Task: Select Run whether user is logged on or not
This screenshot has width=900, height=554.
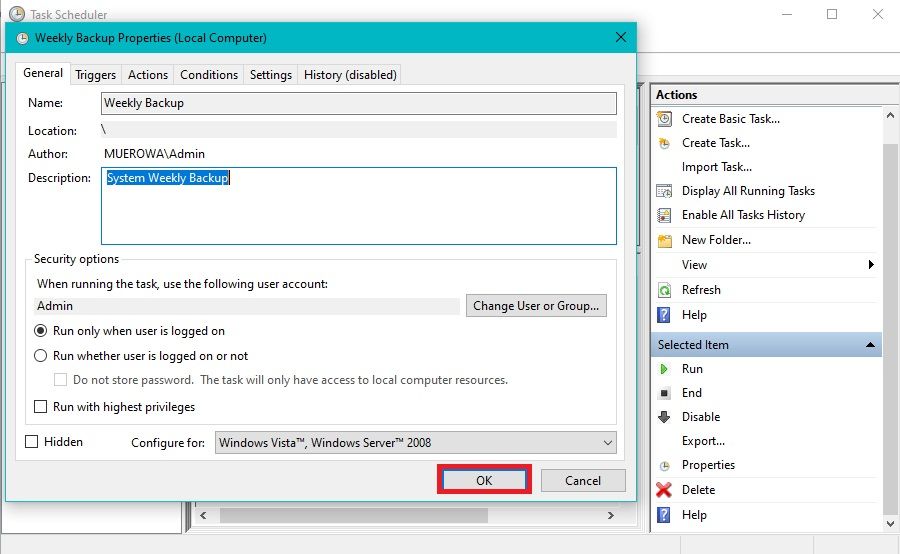Action: tap(41, 356)
